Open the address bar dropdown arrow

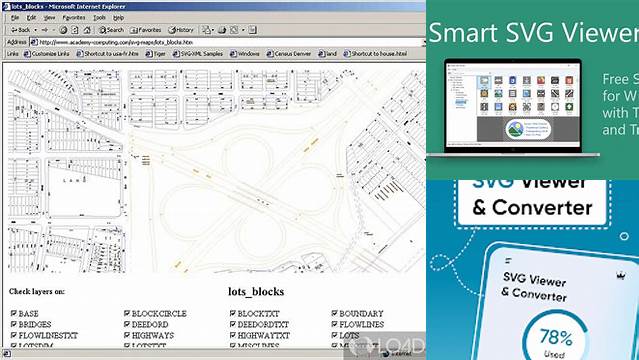point(424,42)
